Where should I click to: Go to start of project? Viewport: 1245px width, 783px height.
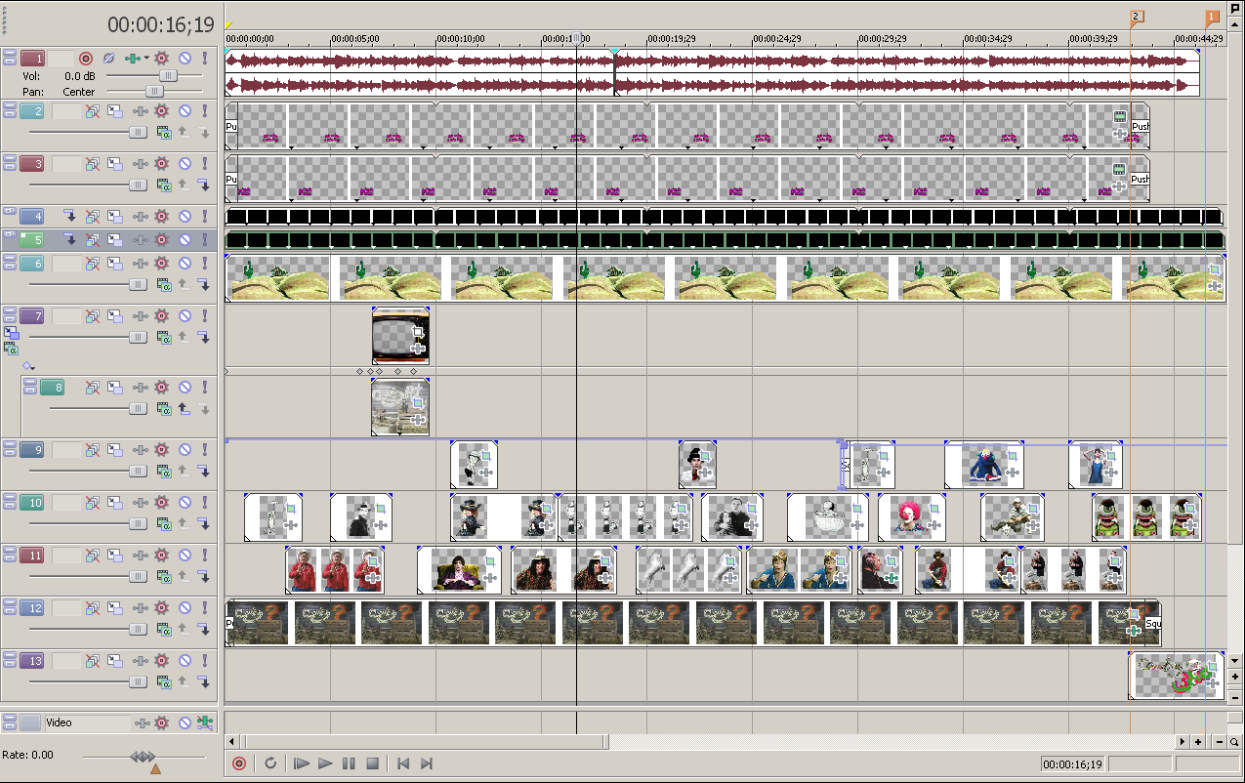click(403, 763)
